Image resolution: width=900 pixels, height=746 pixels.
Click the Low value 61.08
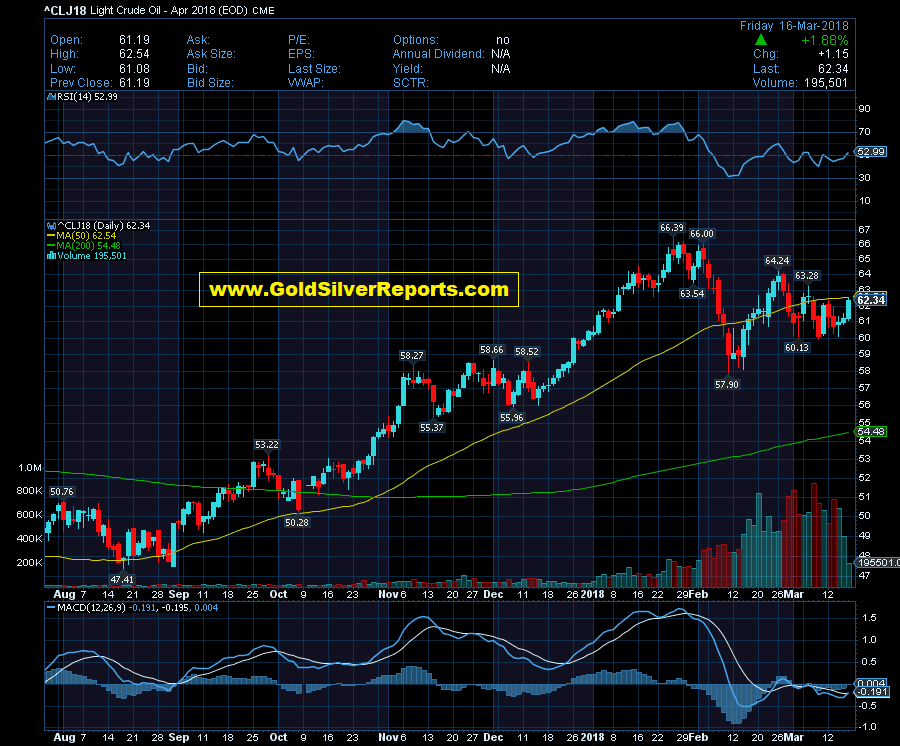(x=134, y=69)
